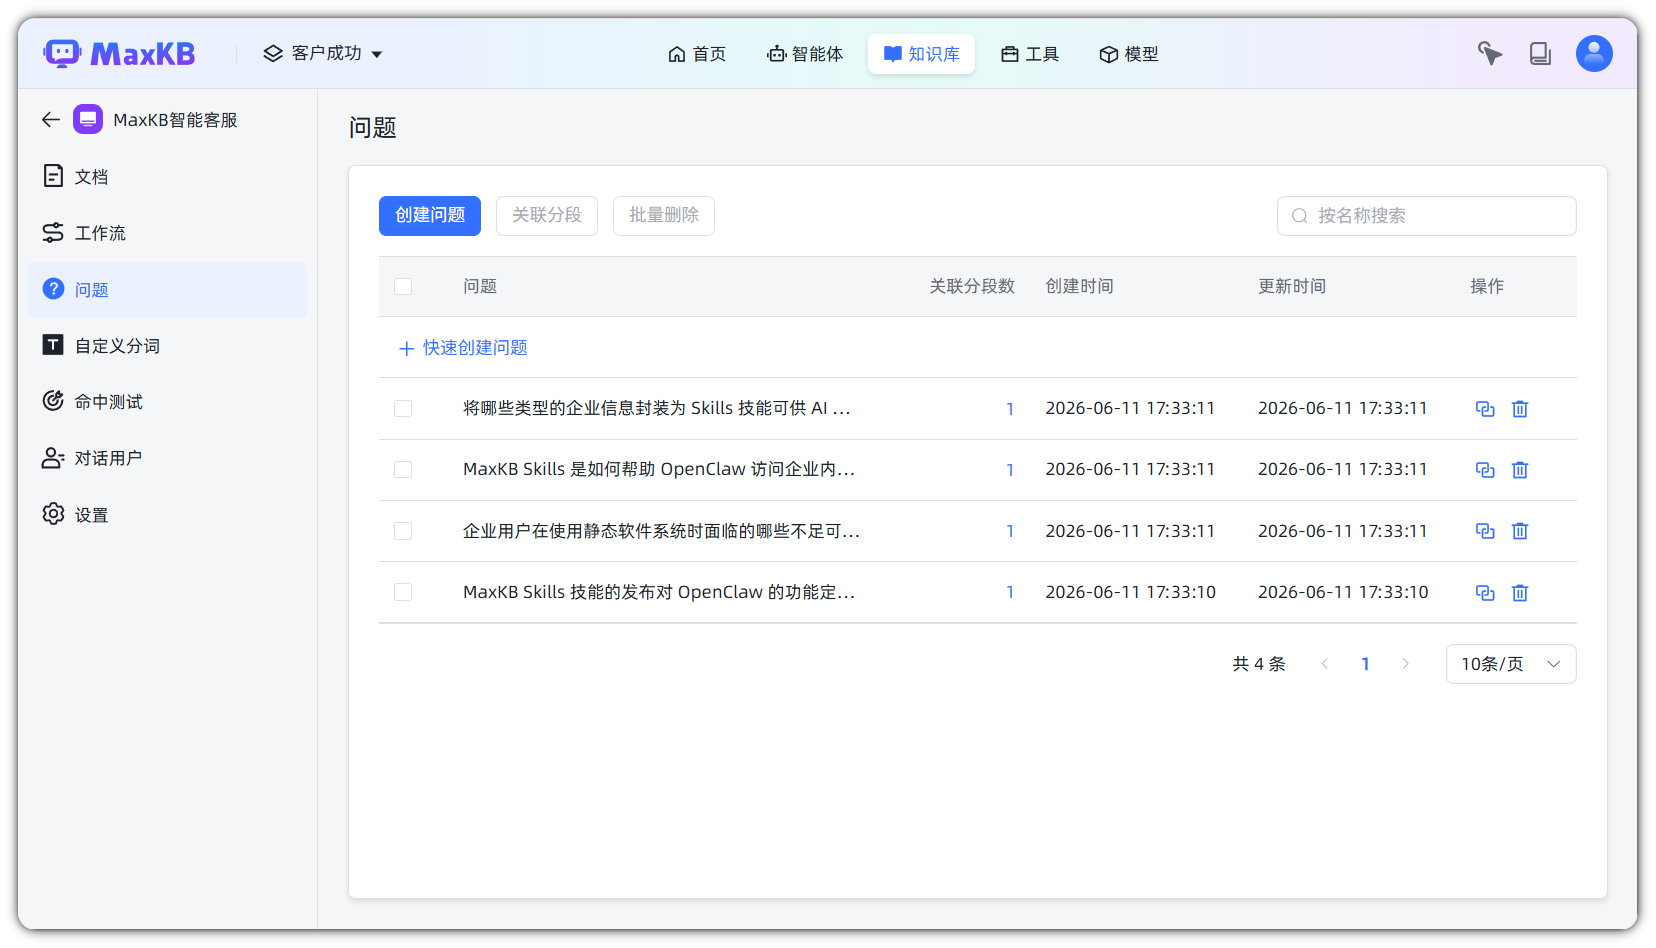Open the 首页 navigation tab
The width and height of the screenshot is (1656, 948).
coord(697,54)
